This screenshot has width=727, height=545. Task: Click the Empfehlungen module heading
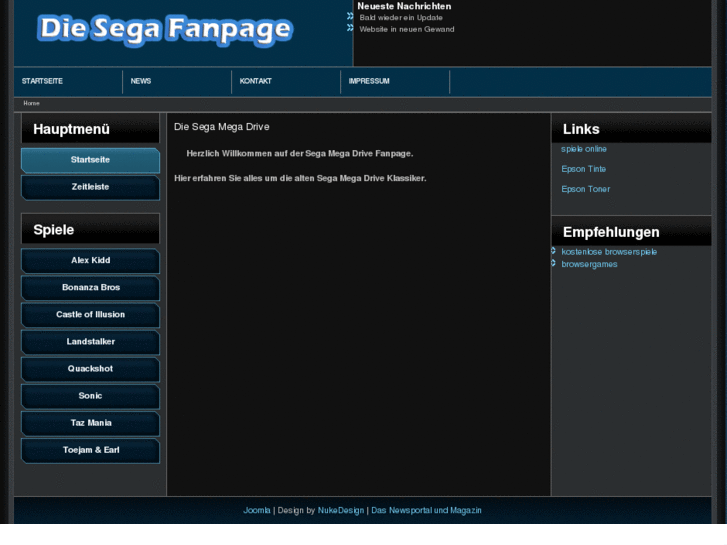(611, 232)
